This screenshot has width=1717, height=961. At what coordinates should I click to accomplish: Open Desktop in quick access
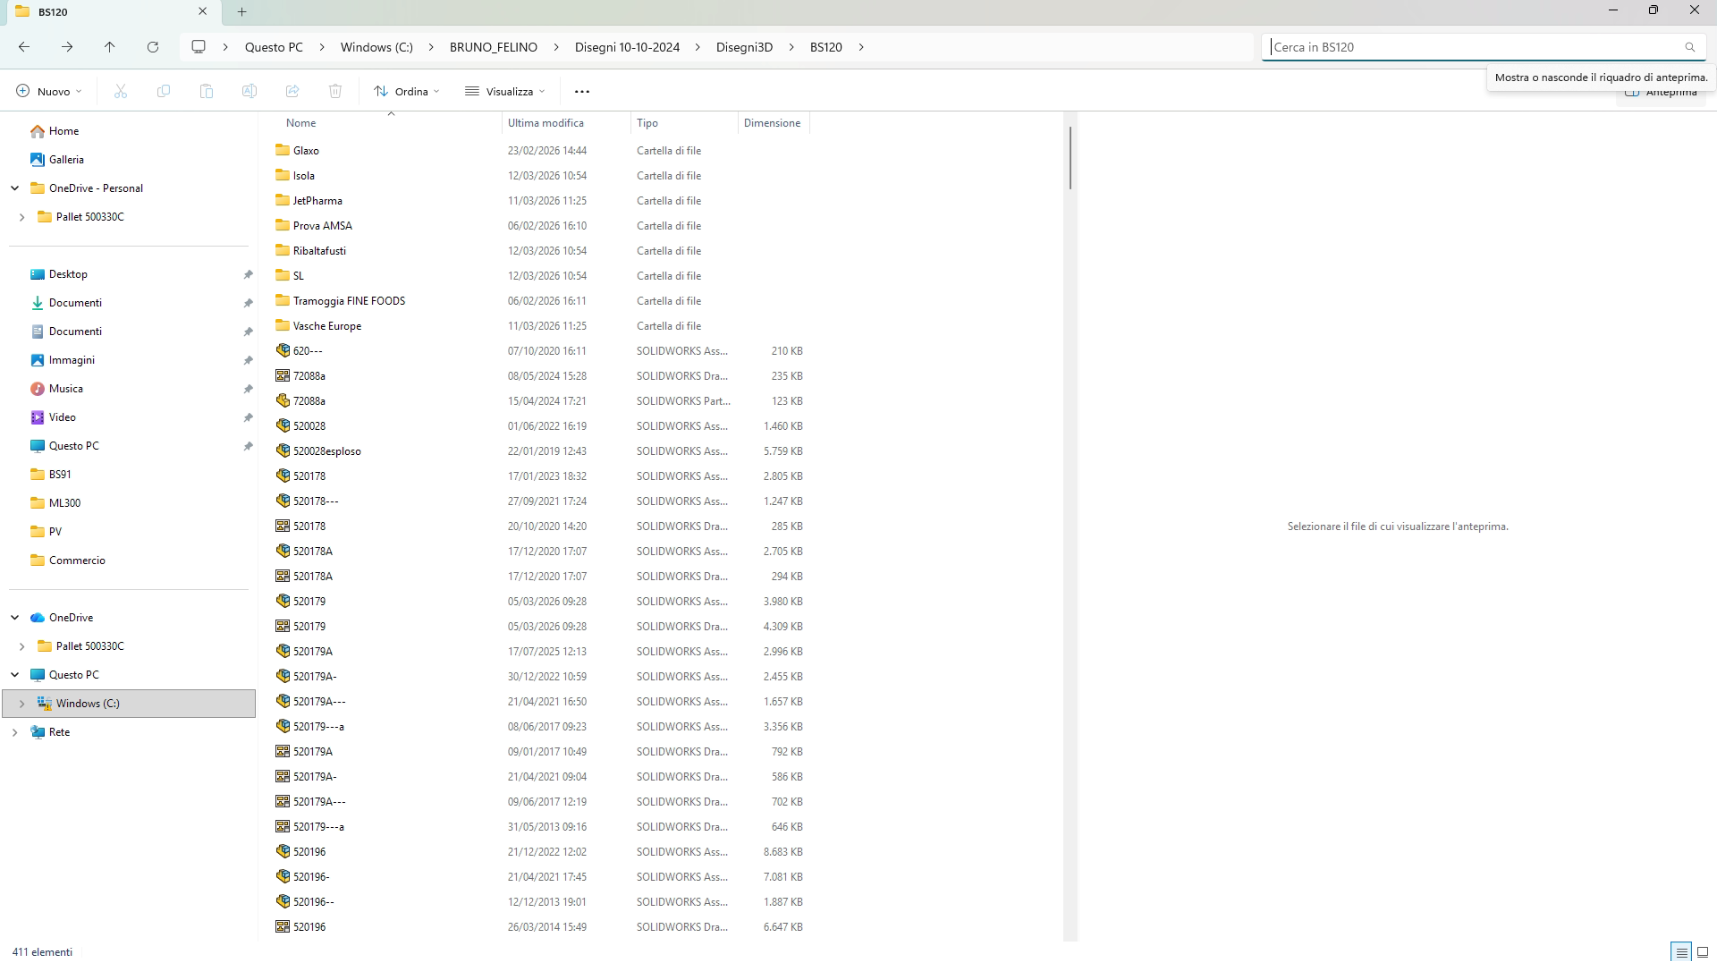pos(68,274)
